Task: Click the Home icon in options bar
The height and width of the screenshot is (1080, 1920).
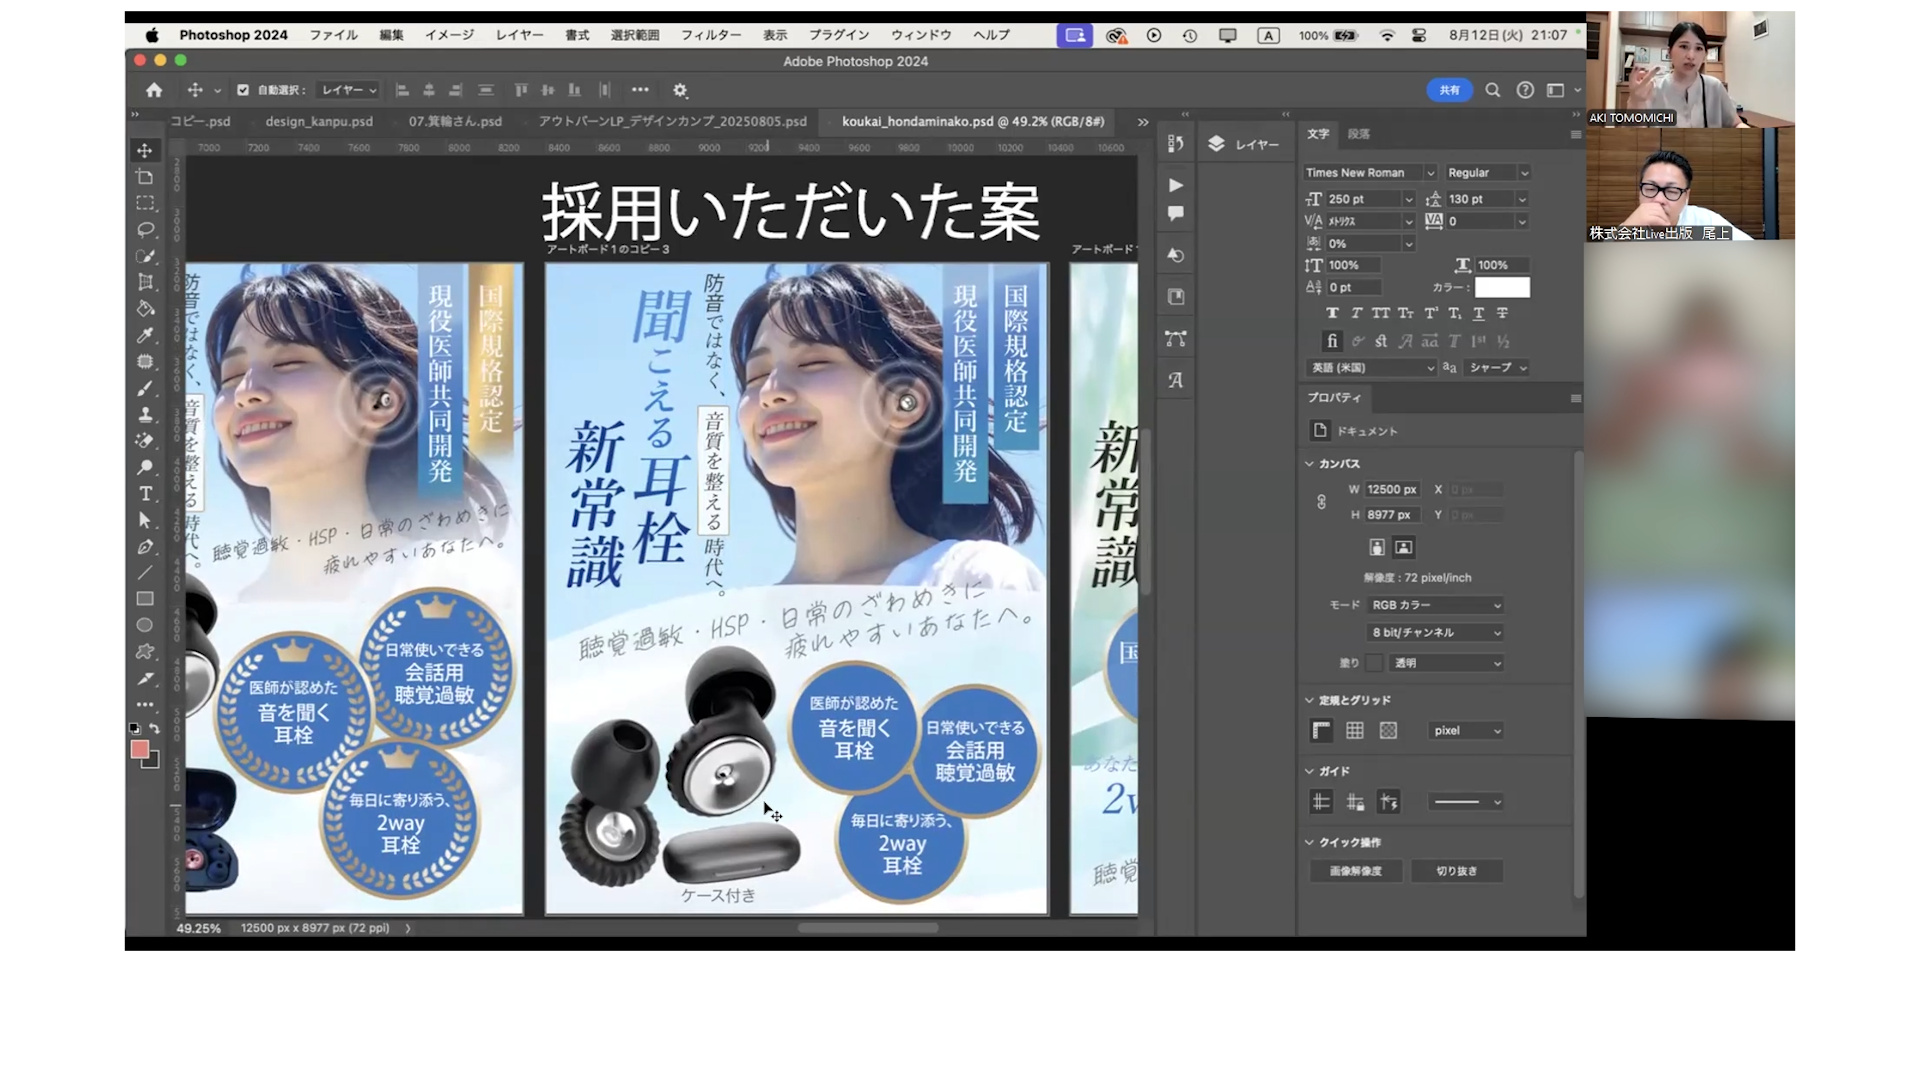Action: click(x=154, y=90)
